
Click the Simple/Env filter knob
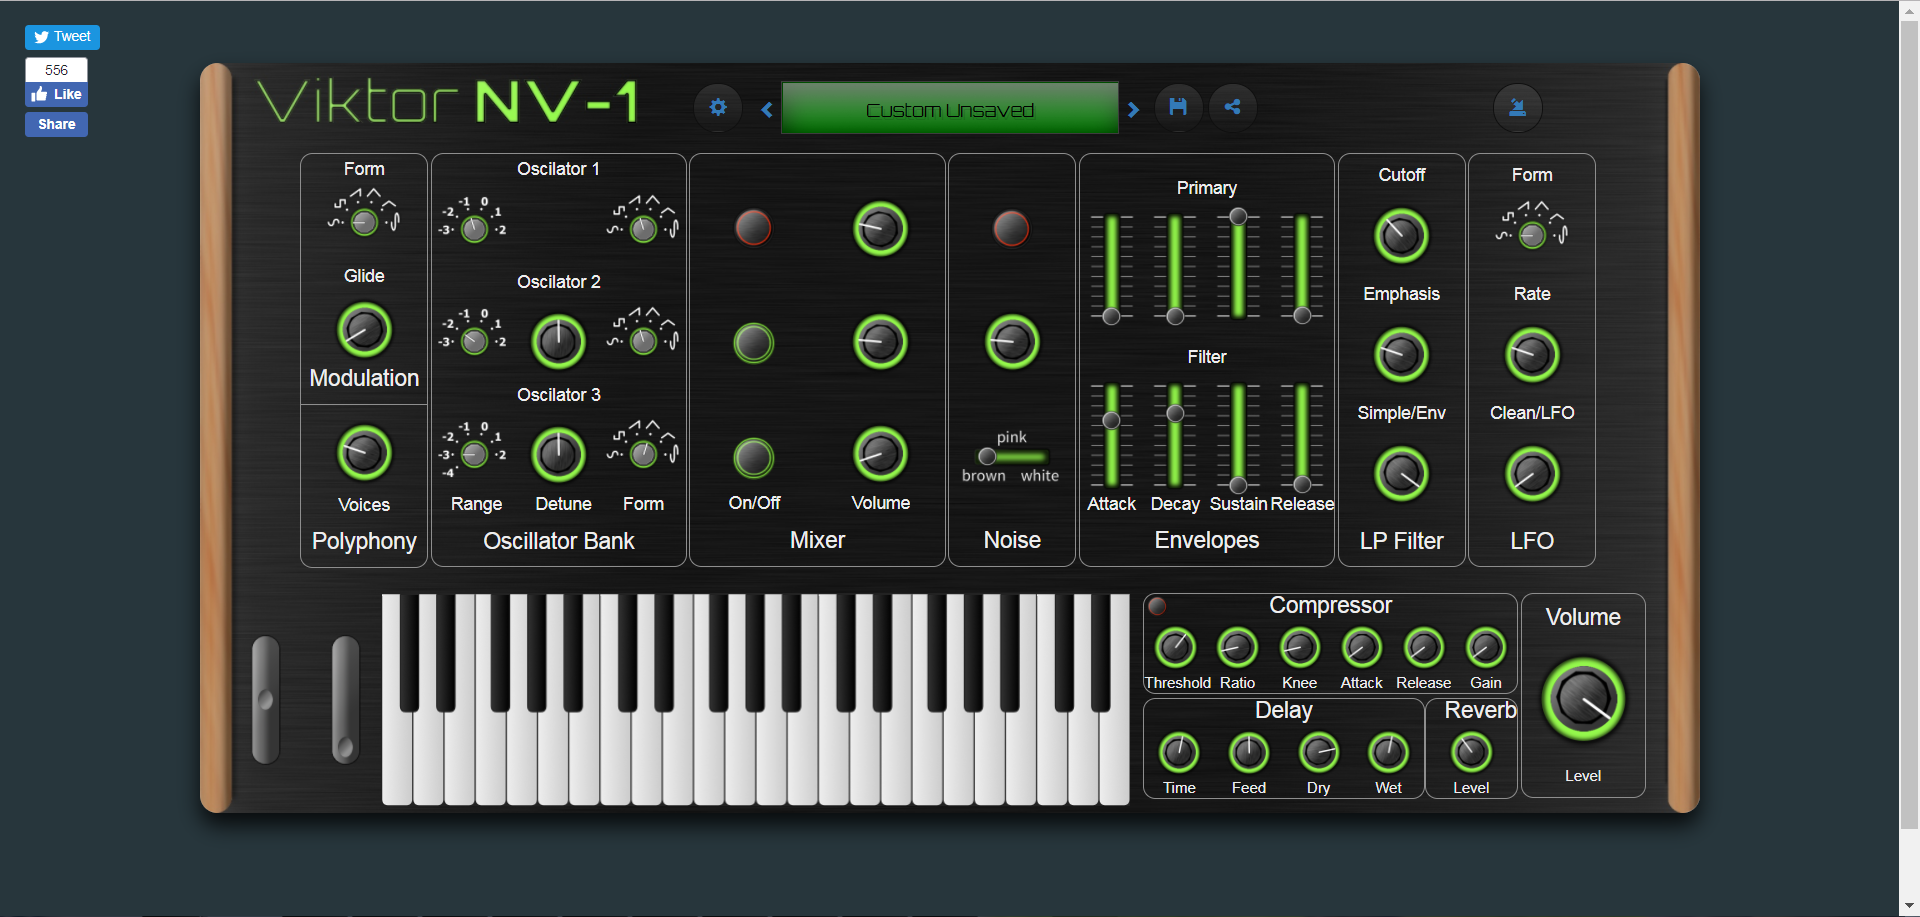[x=1401, y=474]
